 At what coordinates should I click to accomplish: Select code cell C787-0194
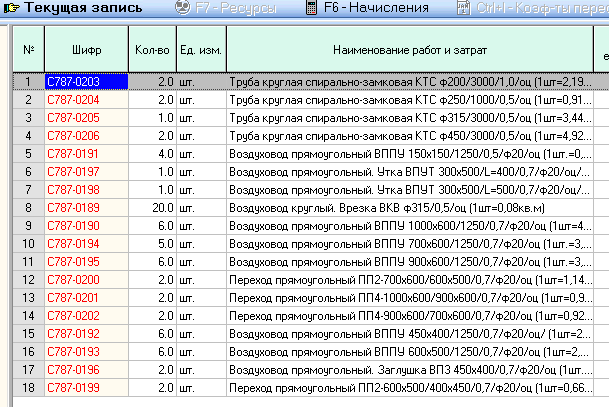(87, 244)
